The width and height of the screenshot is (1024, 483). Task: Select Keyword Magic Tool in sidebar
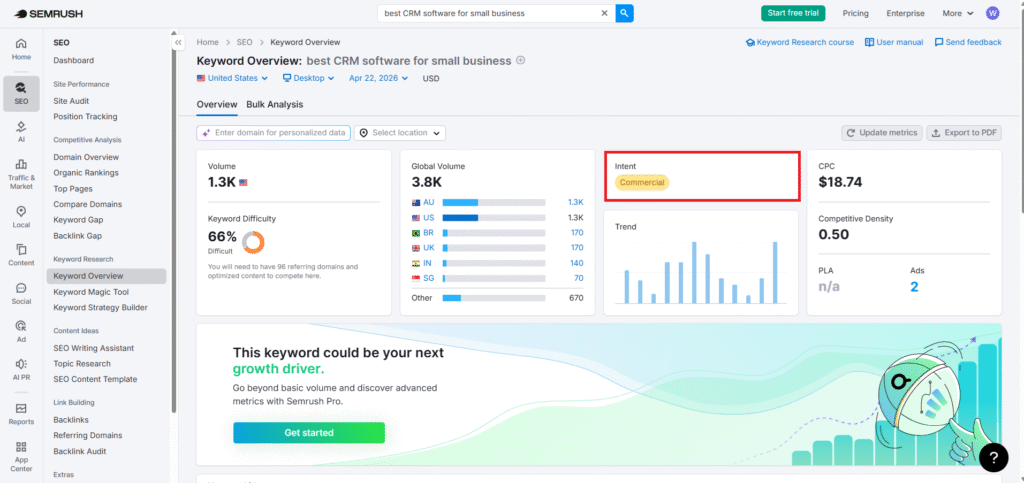coord(91,292)
